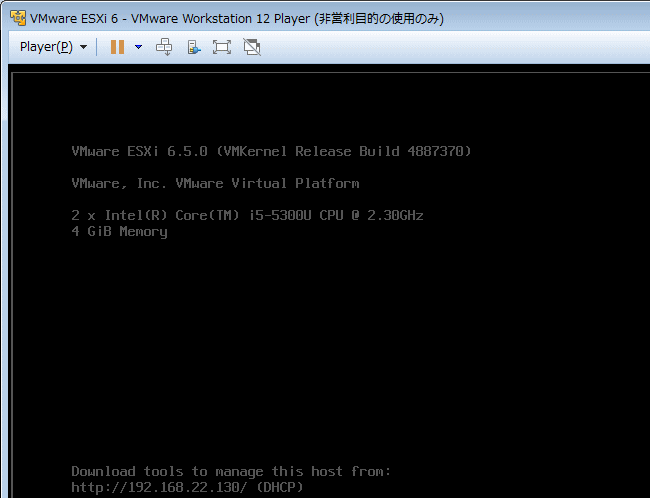
Task: Pause the virtual machine with the pause icon
Action: 117,47
